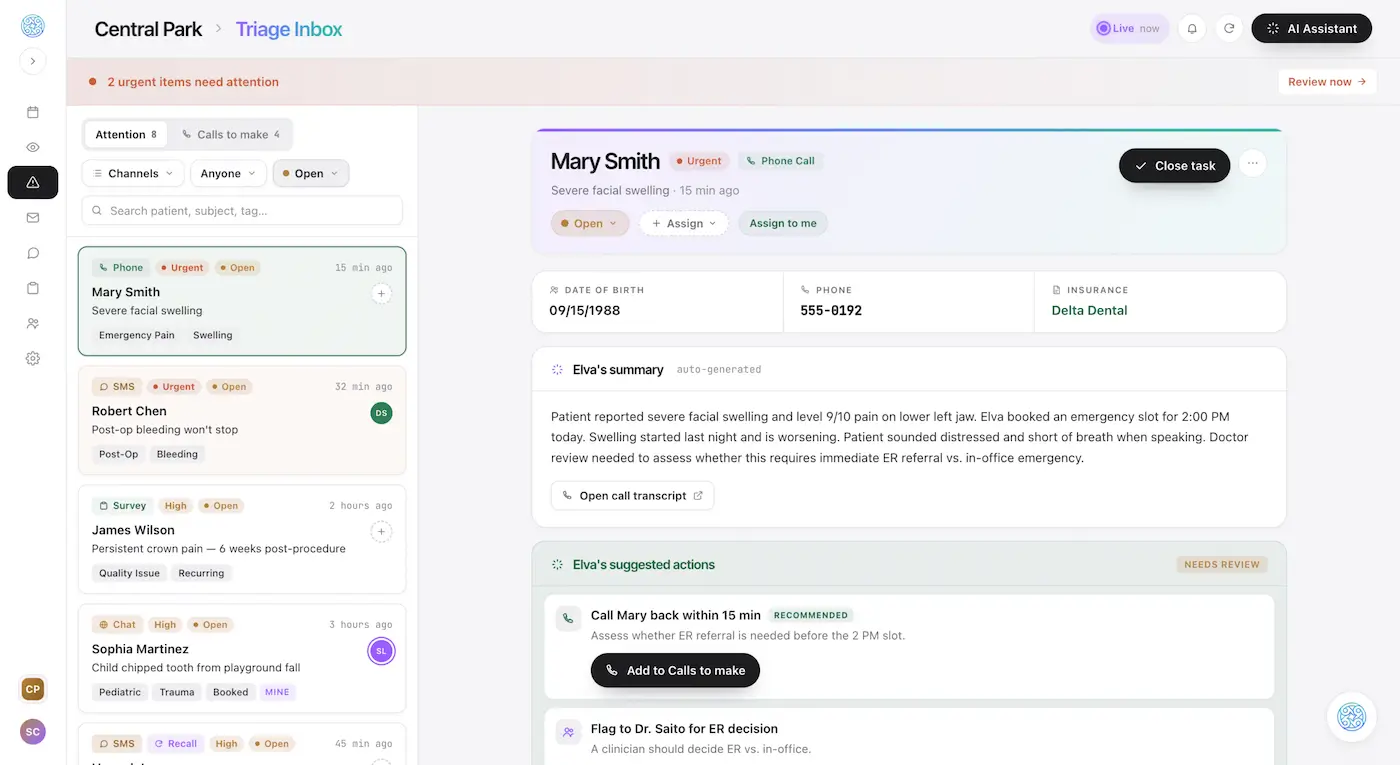Click the MINE tag
Screen dimensions: 1400x765
tap(277, 692)
